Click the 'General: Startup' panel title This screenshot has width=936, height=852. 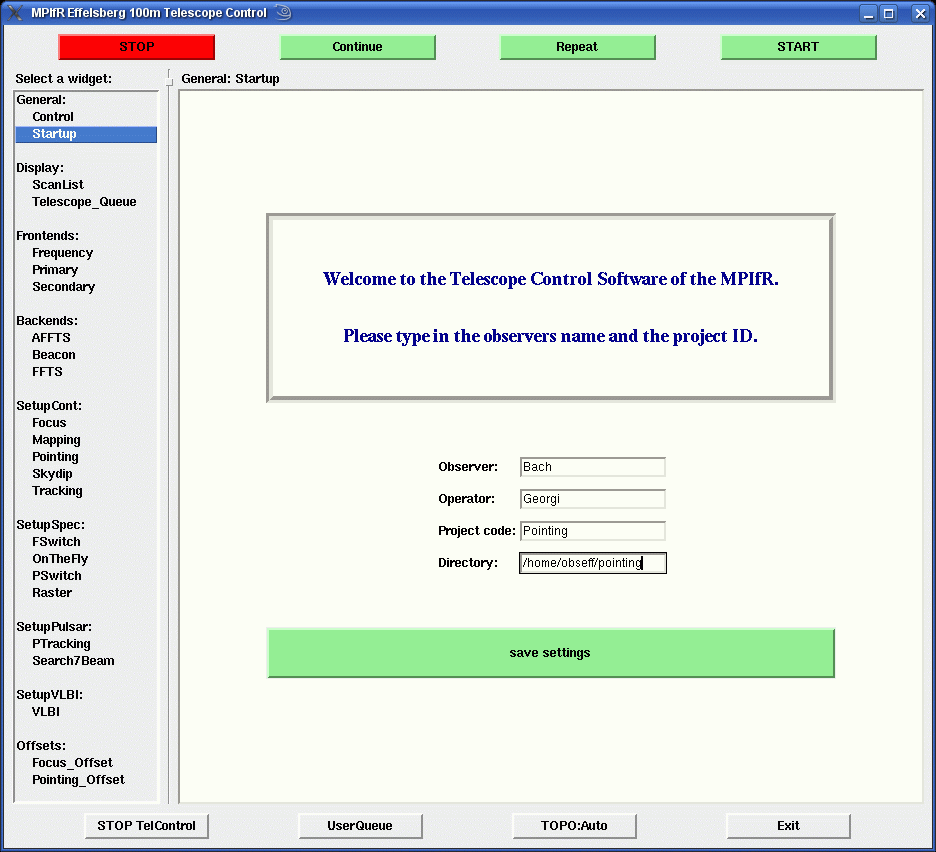[230, 79]
